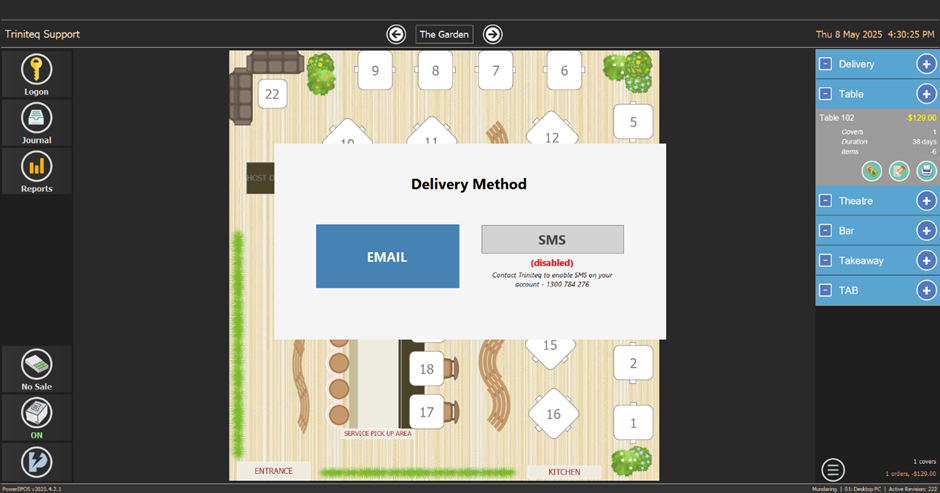Select table 5 on the floor plan
This screenshot has height=493, width=940.
coord(633,122)
